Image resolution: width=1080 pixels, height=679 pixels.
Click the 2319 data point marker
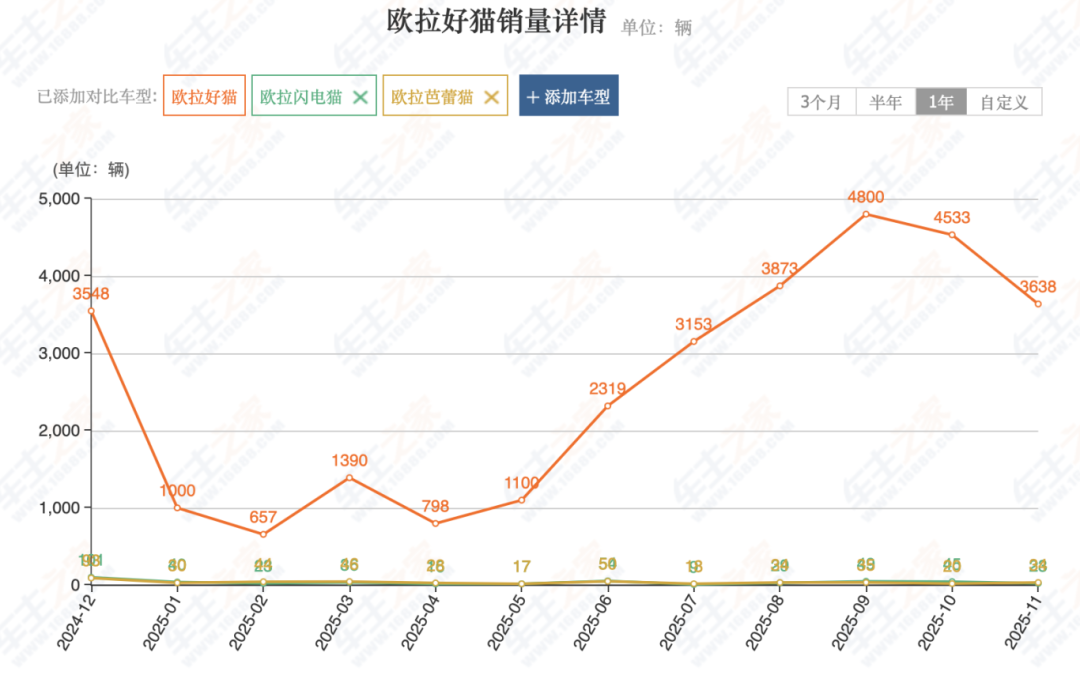tap(607, 406)
